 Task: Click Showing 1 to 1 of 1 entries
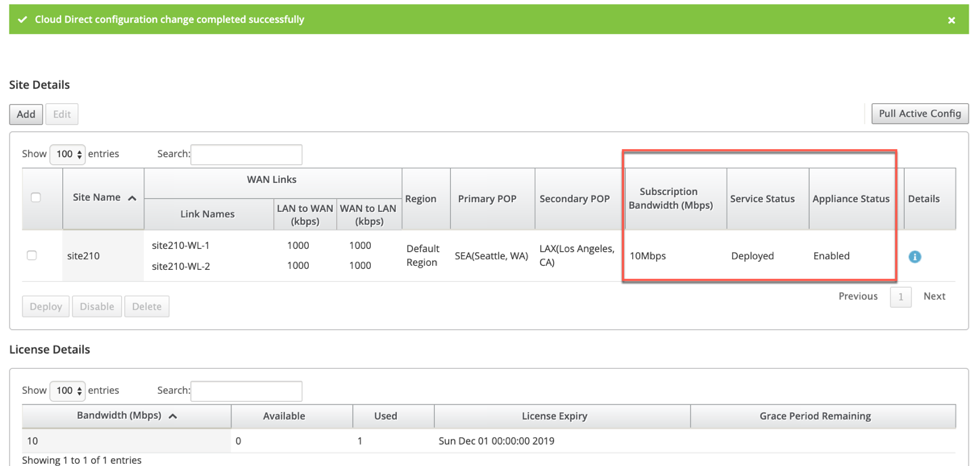(81, 460)
